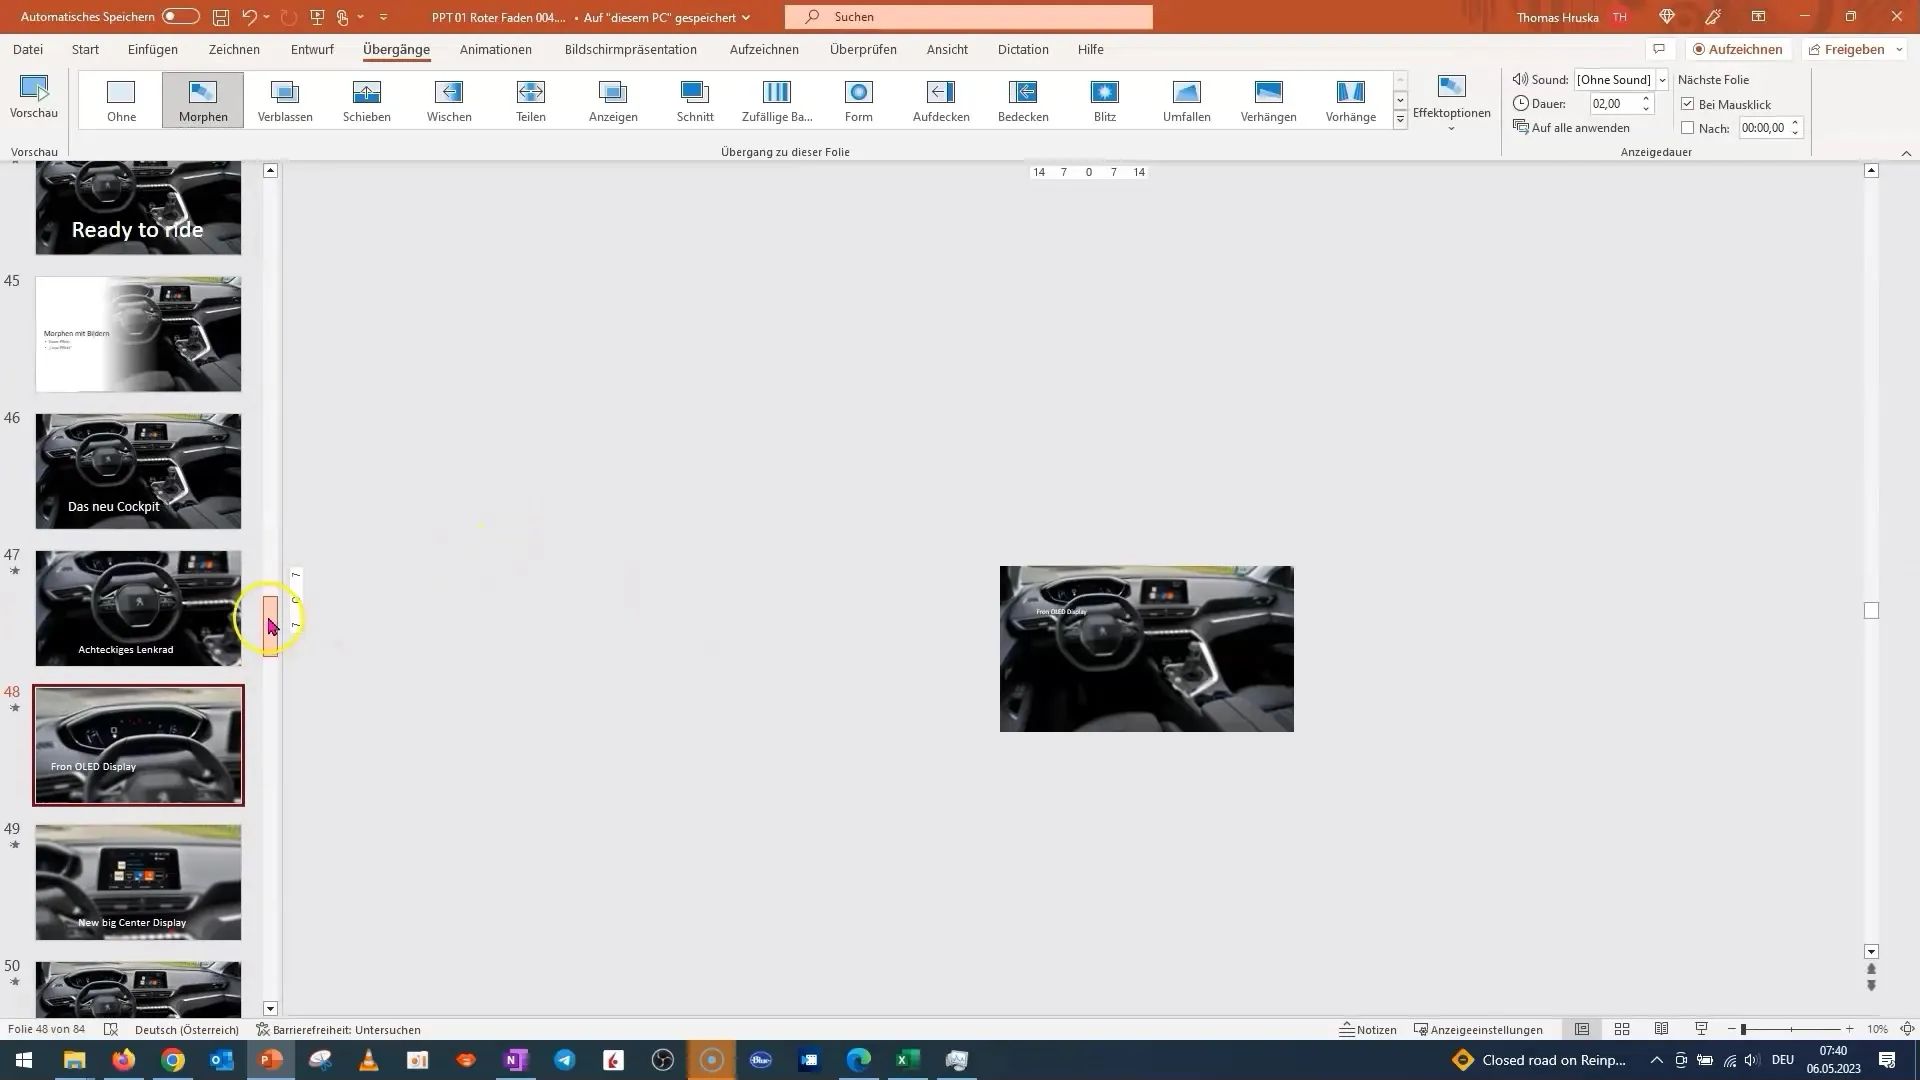Open the Animationen ribbon tab
1920x1080 pixels.
[x=497, y=49]
